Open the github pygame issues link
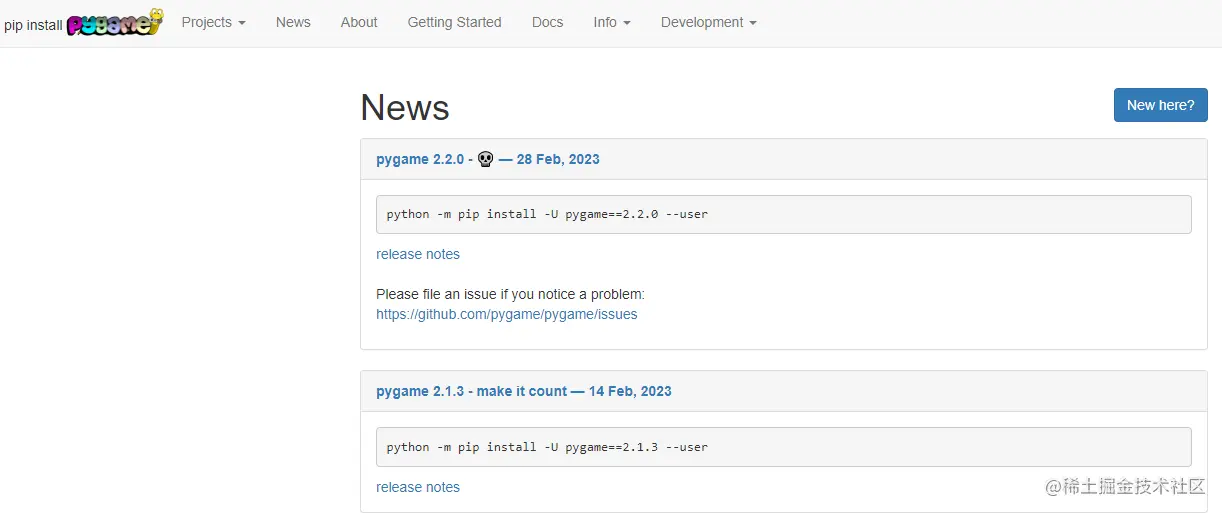Image resolution: width=1222 pixels, height=513 pixels. pos(507,314)
